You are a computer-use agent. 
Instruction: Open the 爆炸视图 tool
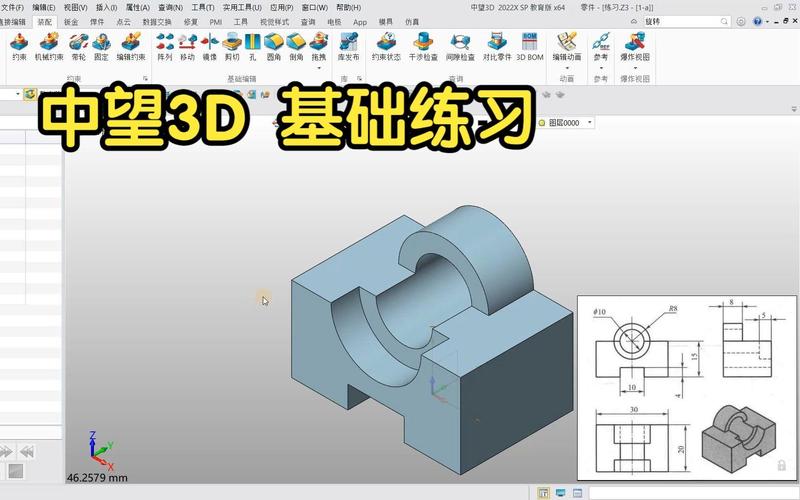click(635, 47)
